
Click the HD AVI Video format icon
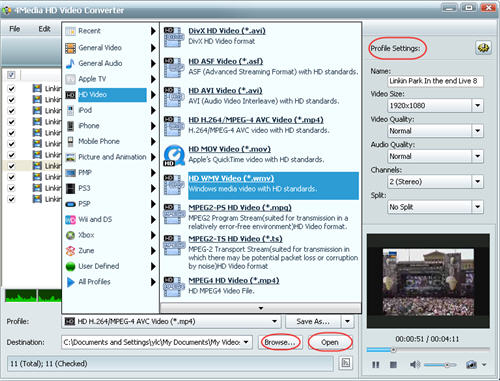click(173, 96)
